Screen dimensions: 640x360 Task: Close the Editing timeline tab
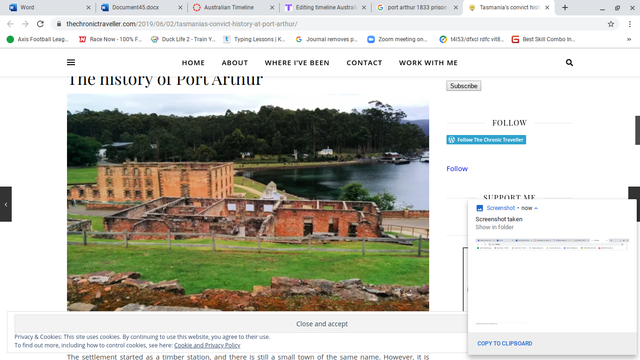pyautogui.click(x=364, y=7)
